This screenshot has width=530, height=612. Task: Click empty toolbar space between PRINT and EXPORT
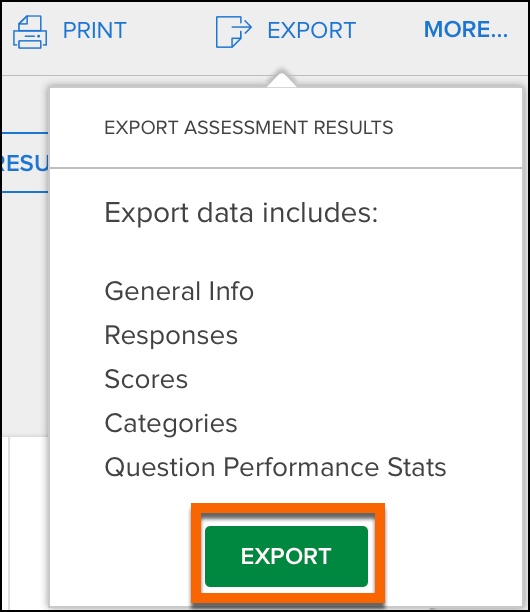171,31
